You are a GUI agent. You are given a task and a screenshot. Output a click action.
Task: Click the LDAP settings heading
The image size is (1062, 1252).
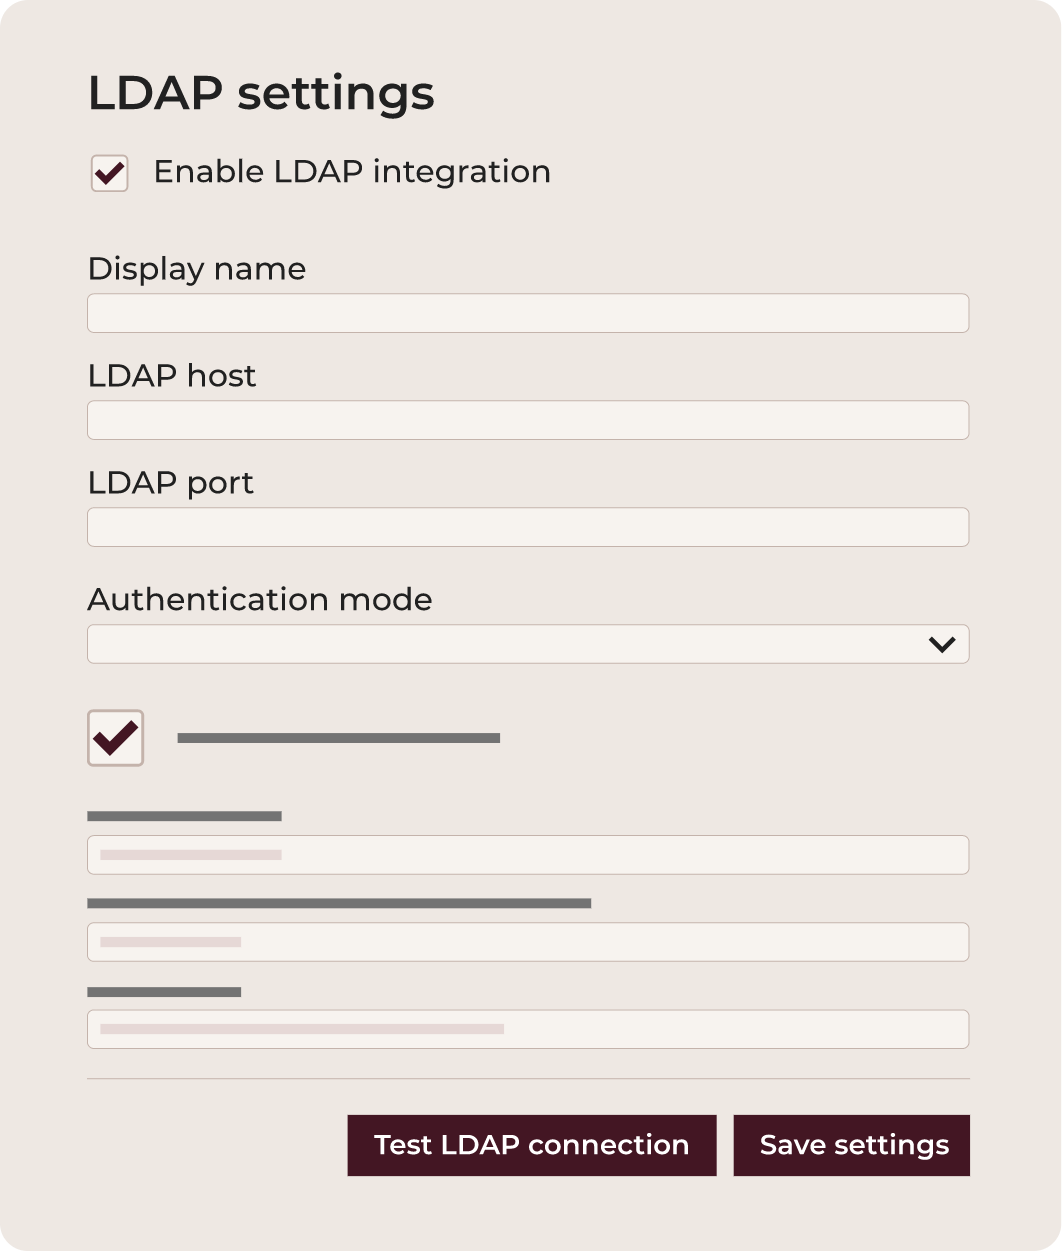tap(261, 92)
